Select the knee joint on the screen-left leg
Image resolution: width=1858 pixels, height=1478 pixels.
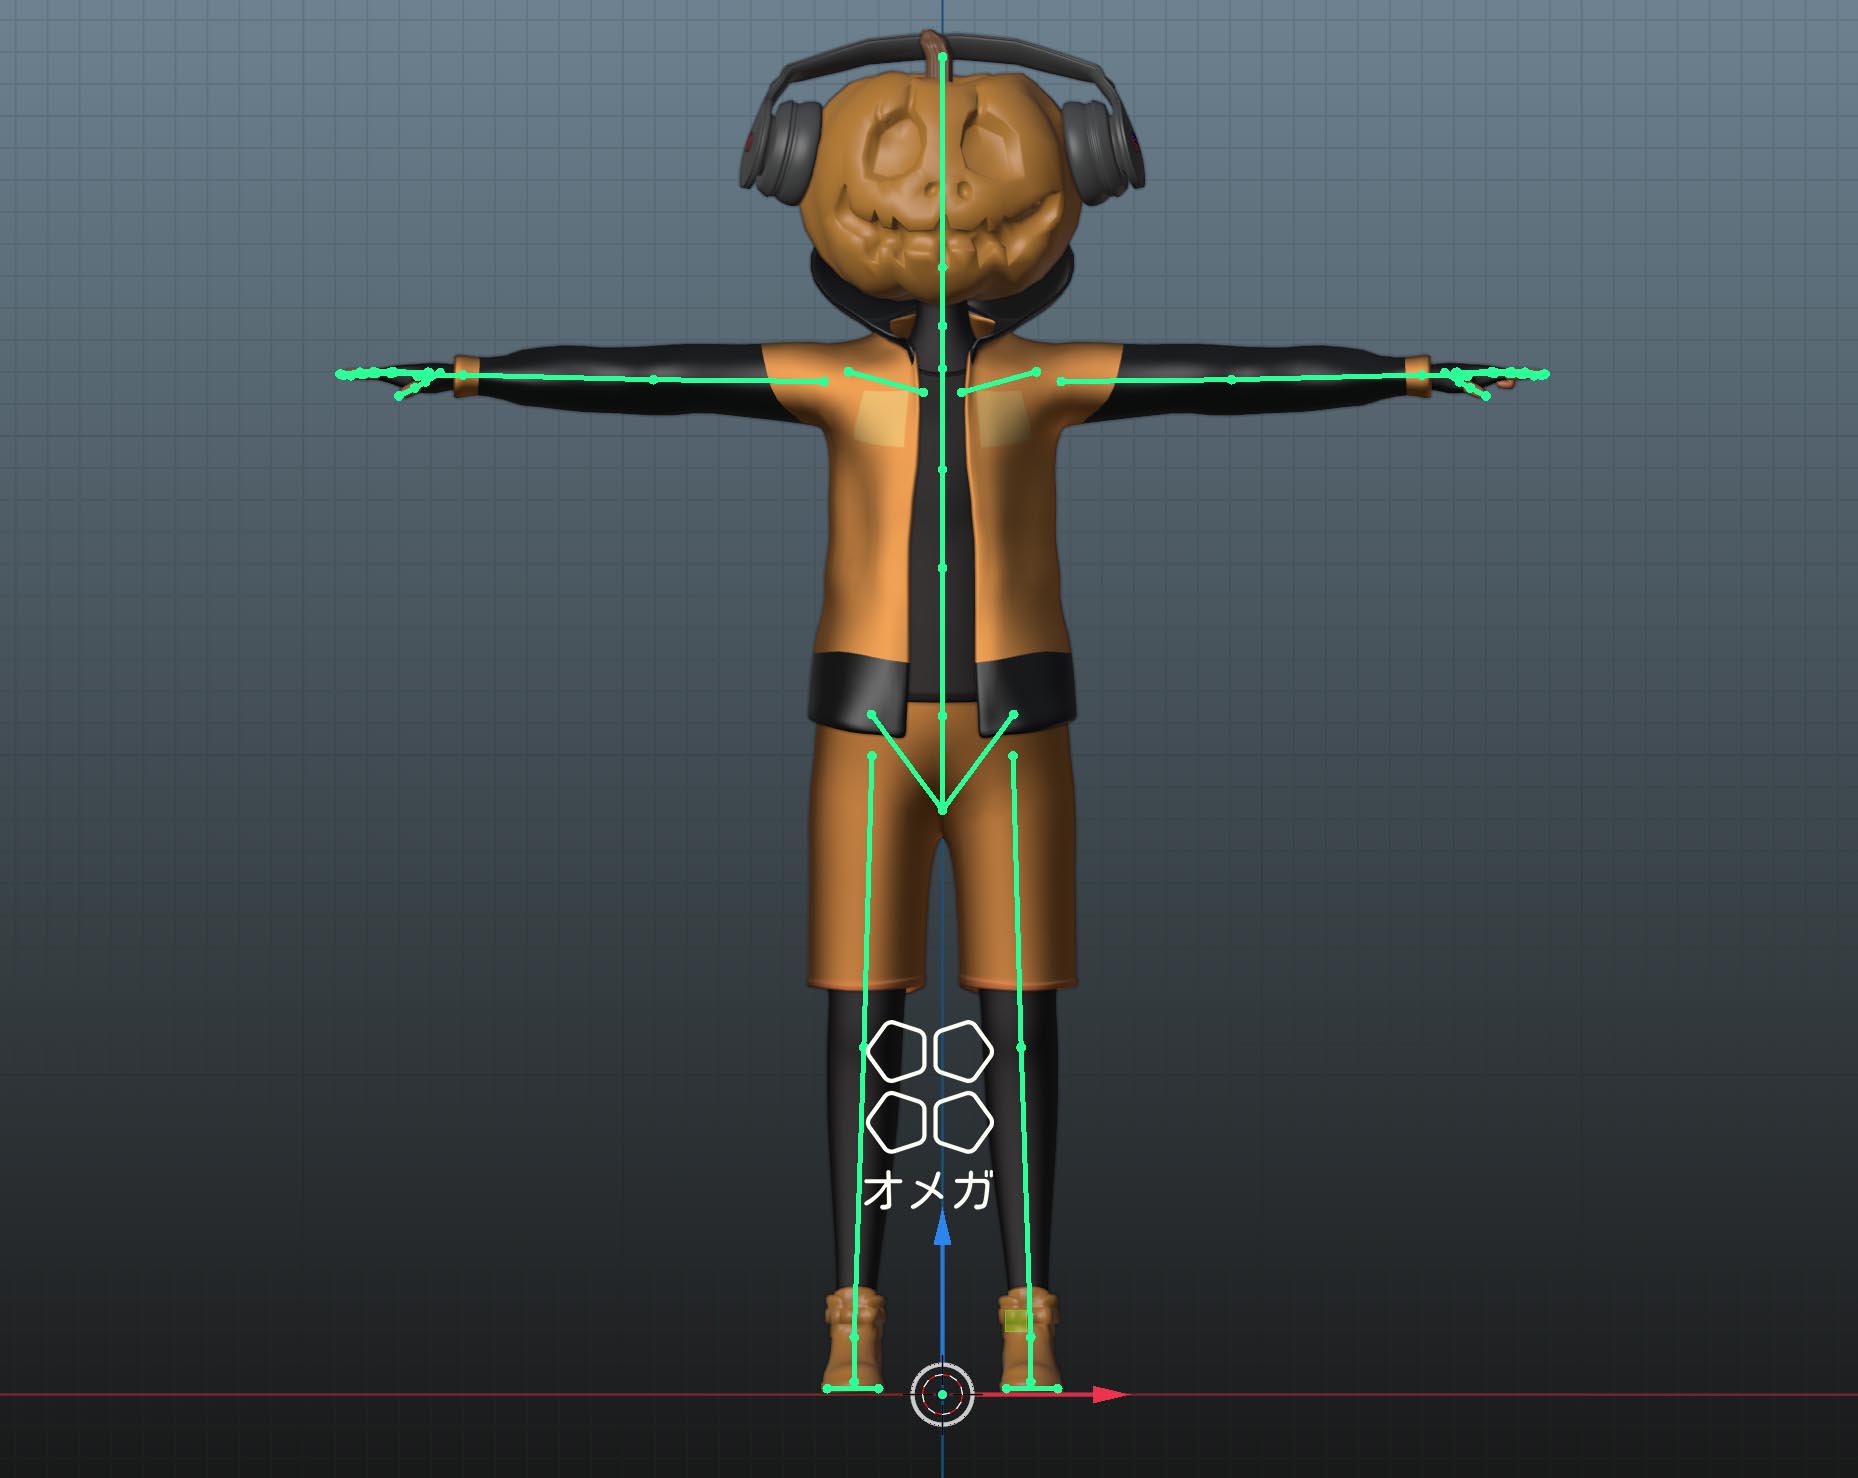point(864,1047)
